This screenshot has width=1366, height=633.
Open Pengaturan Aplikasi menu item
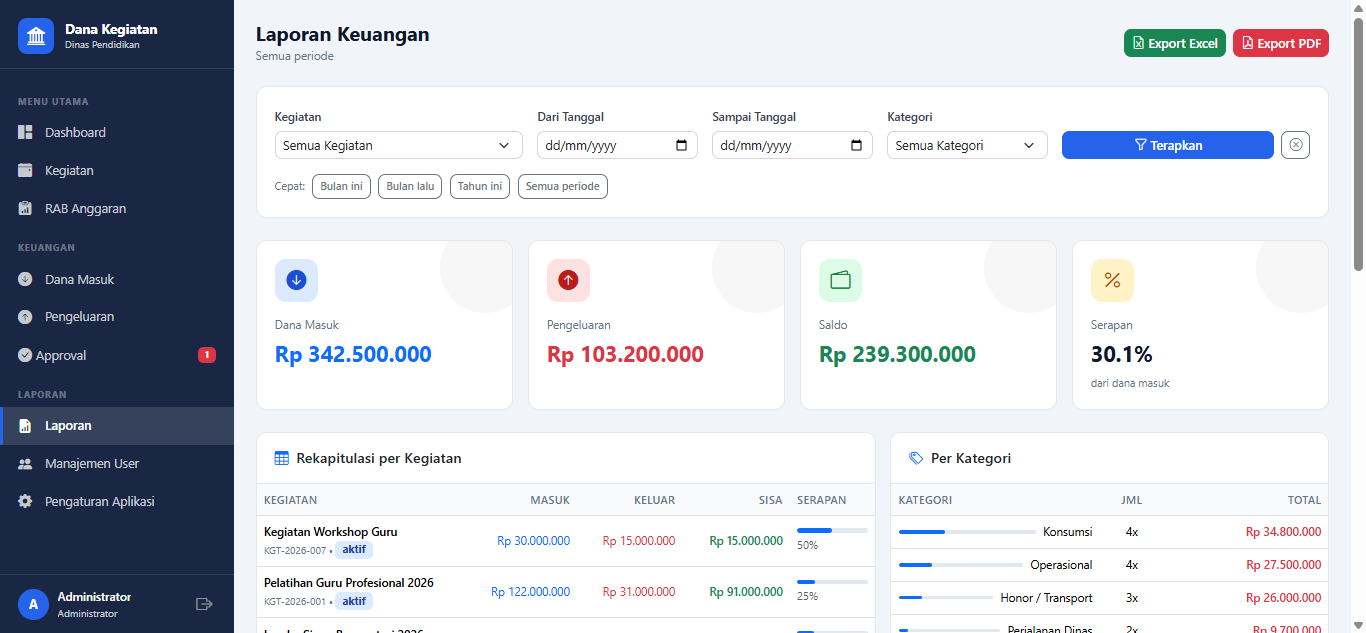pos(117,502)
